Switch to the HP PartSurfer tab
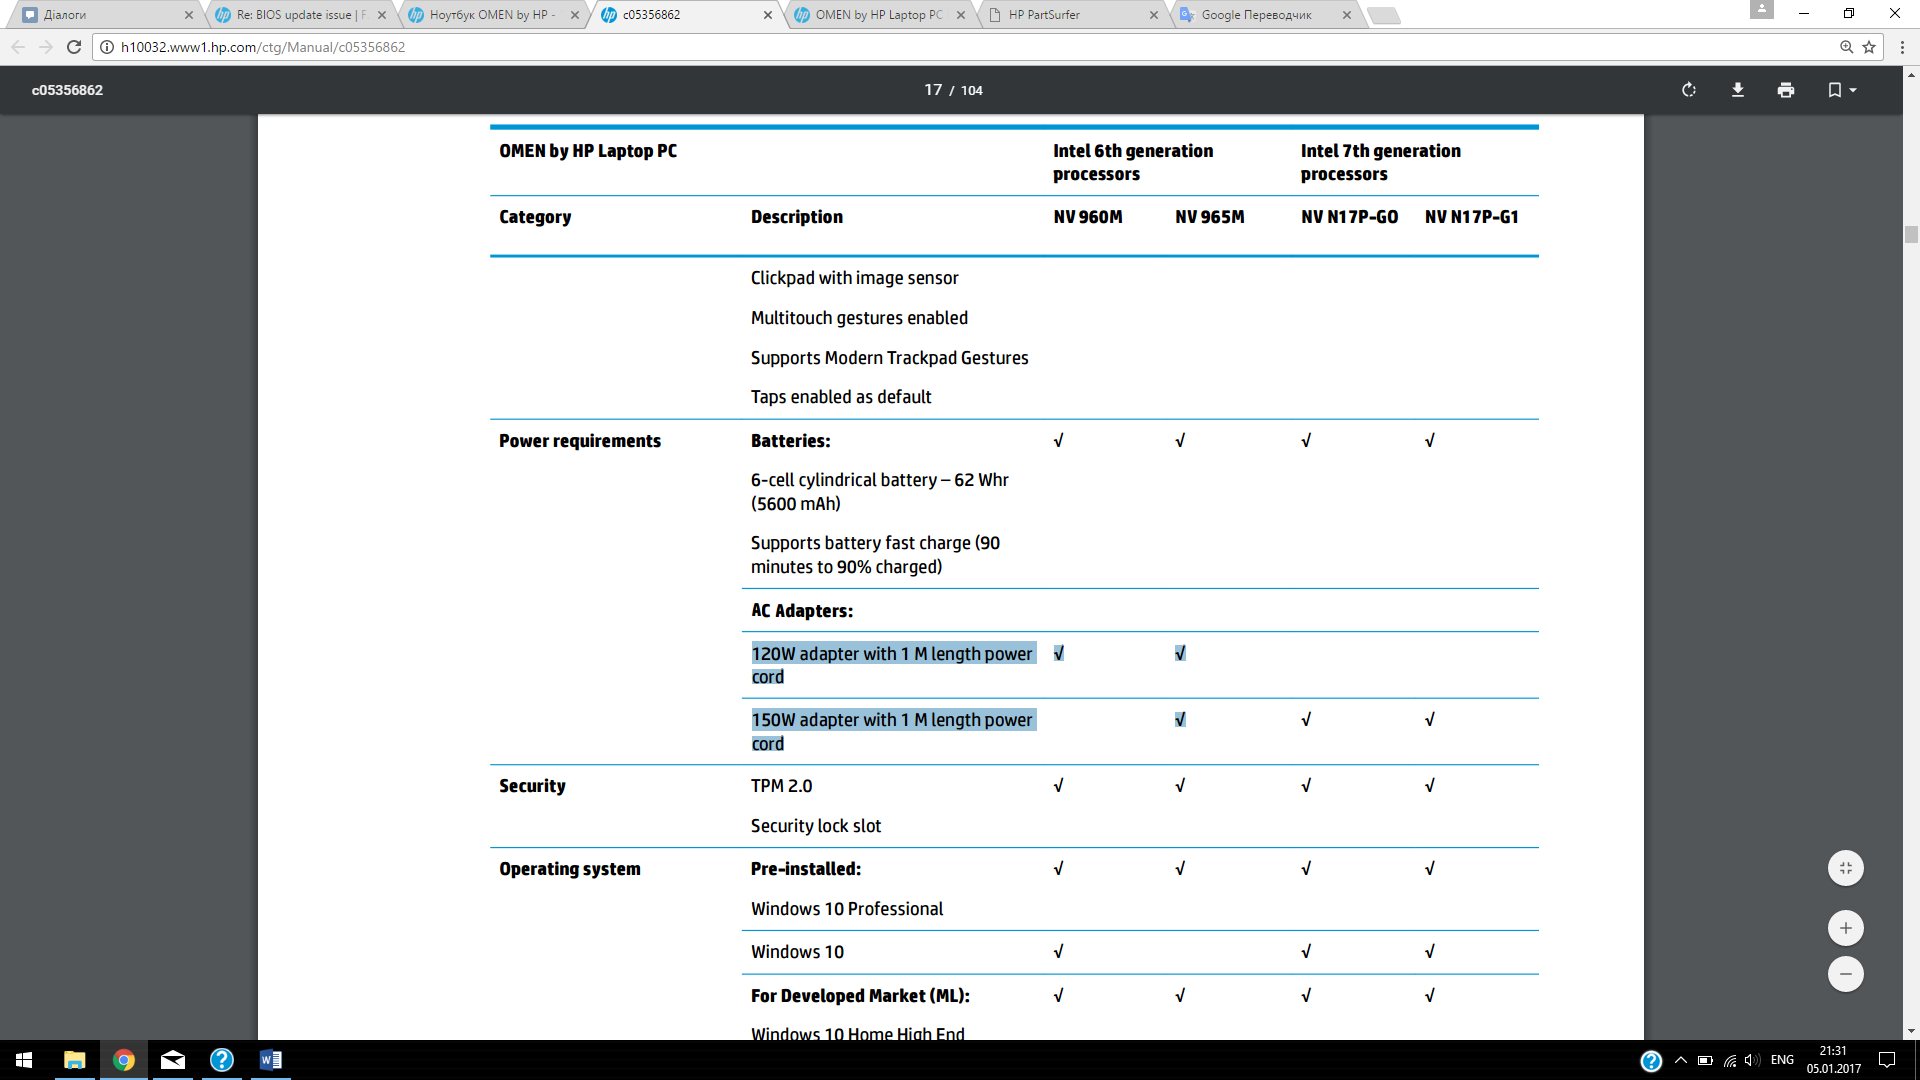 click(1044, 15)
